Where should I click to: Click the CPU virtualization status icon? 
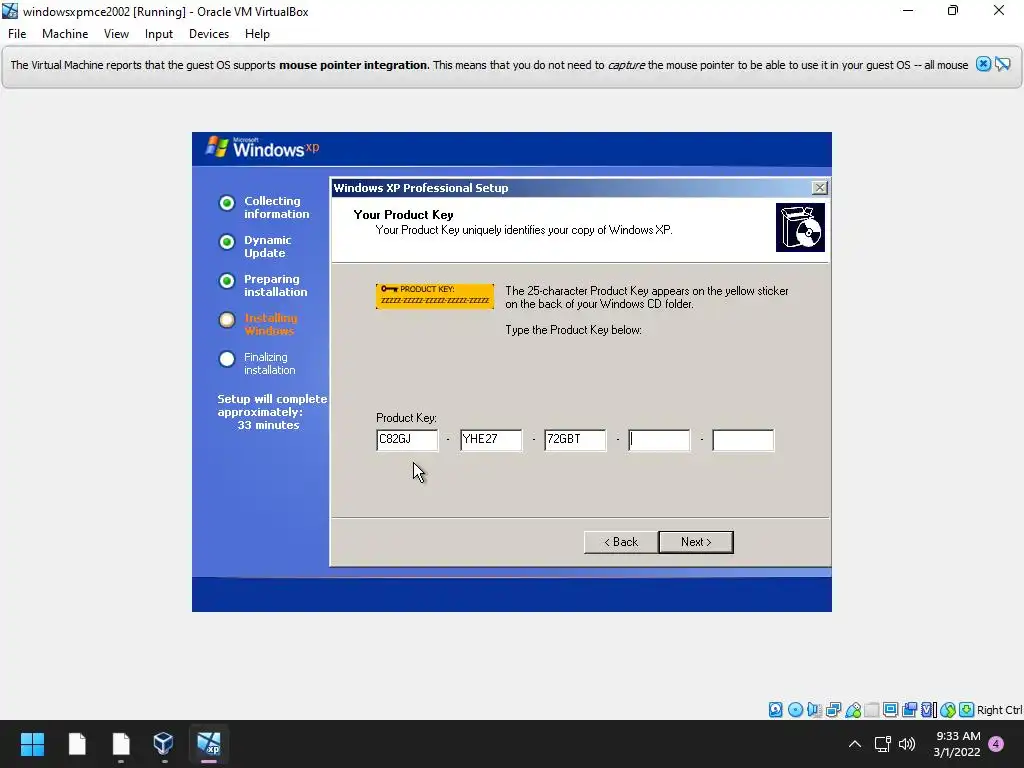[x=928, y=709]
